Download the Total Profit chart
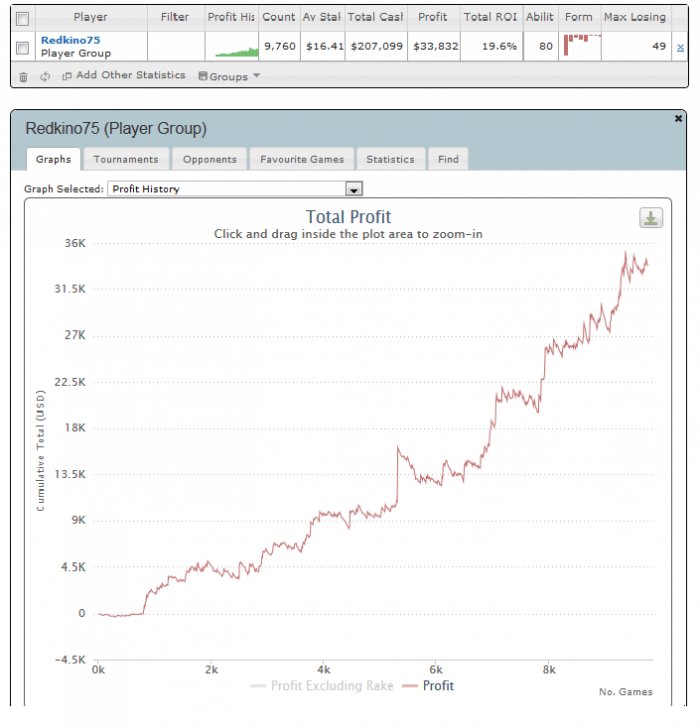 pos(651,217)
